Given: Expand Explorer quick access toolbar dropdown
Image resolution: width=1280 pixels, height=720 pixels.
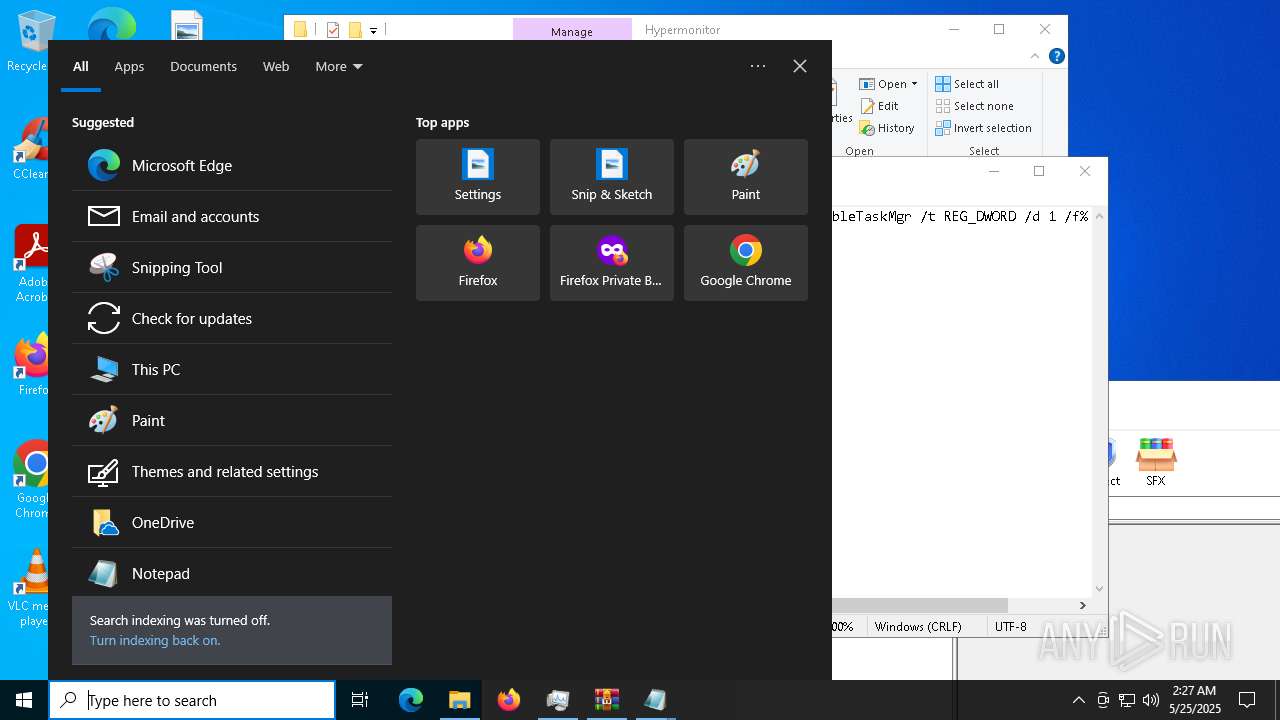Looking at the screenshot, I should 373,30.
